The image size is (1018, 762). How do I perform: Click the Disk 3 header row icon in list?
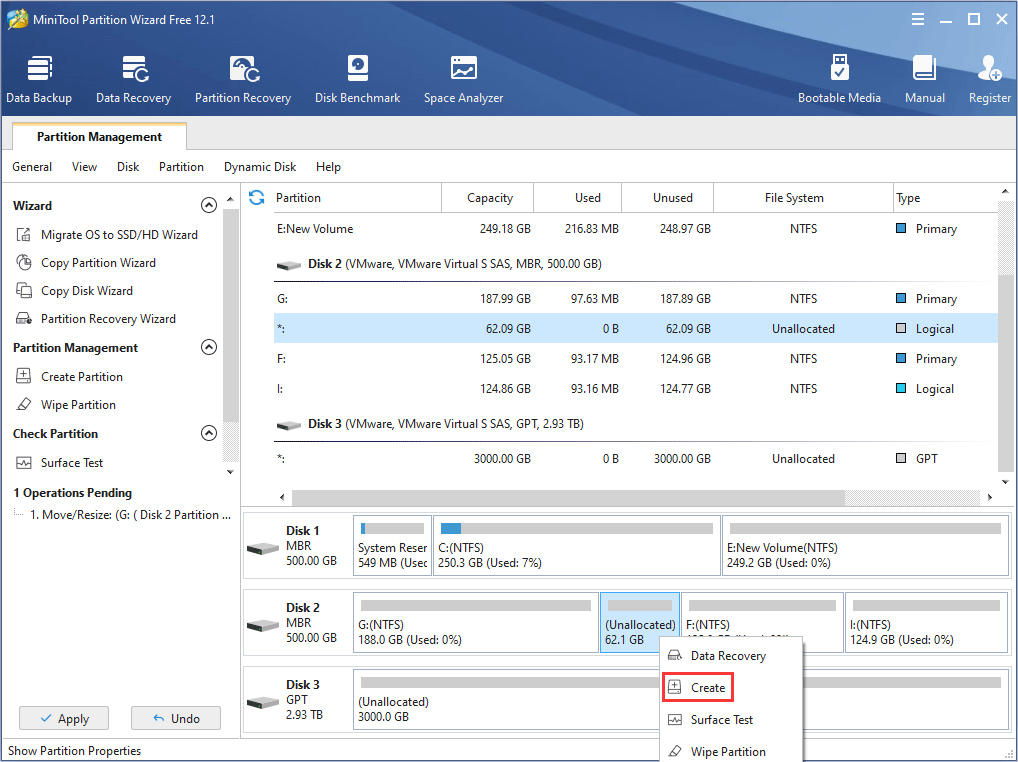pyautogui.click(x=289, y=425)
